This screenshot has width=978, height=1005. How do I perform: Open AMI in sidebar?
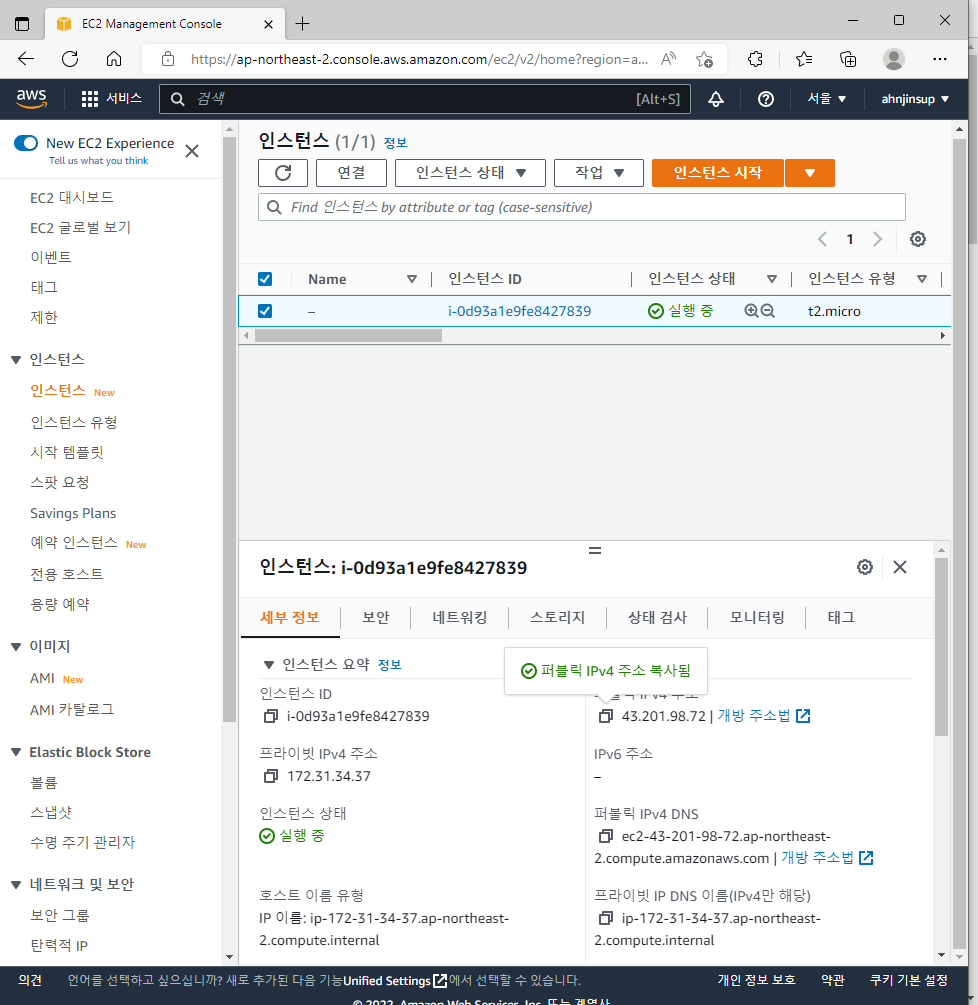[x=42, y=678]
